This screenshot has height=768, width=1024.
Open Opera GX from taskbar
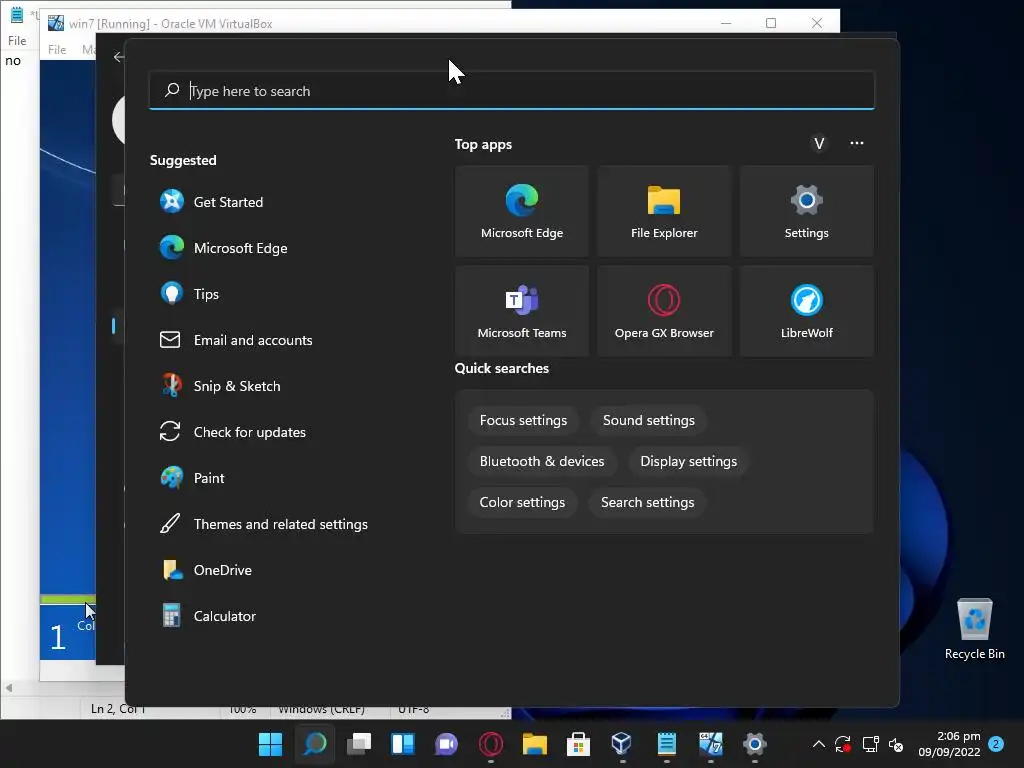490,744
